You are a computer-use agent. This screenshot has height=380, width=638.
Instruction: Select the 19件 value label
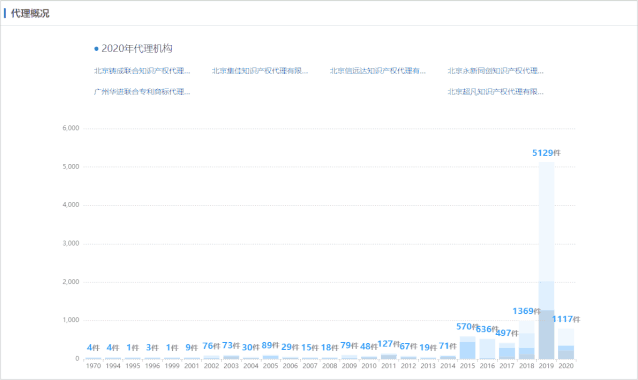[428, 348]
